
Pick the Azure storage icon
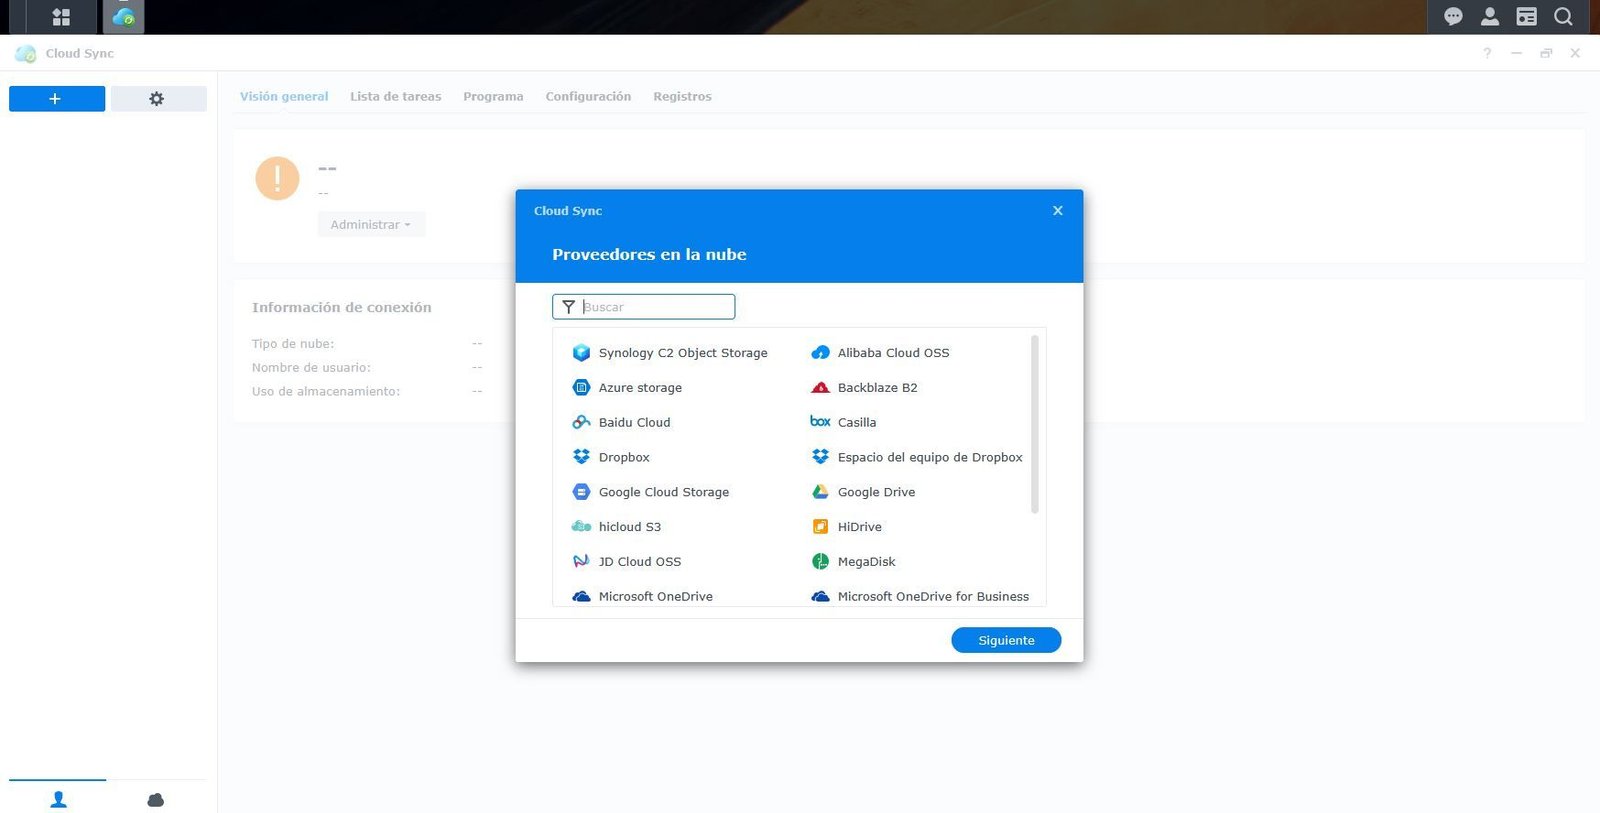click(581, 388)
